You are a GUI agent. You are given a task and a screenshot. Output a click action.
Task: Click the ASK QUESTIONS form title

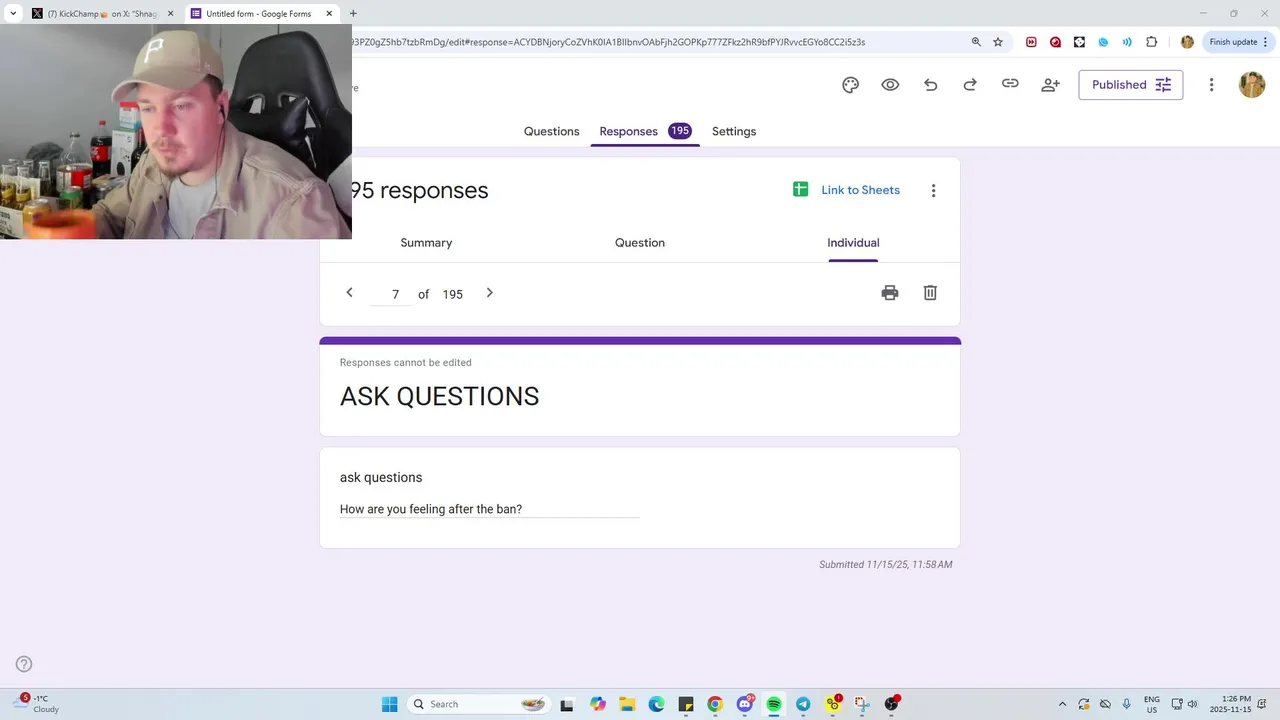439,396
